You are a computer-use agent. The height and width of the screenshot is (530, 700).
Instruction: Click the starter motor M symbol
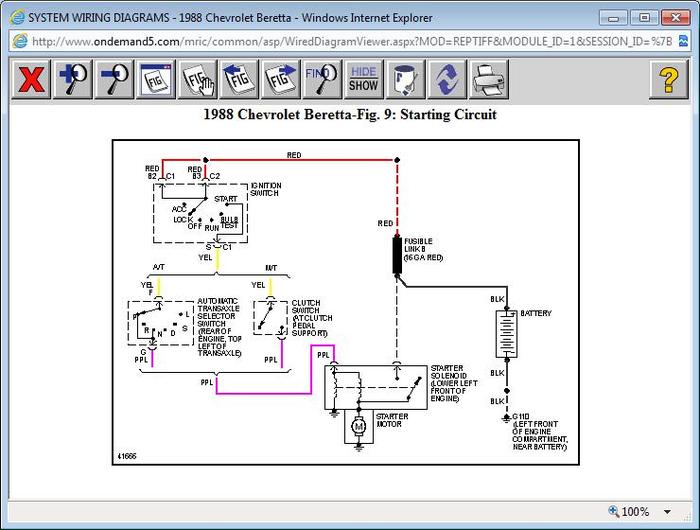[x=358, y=426]
